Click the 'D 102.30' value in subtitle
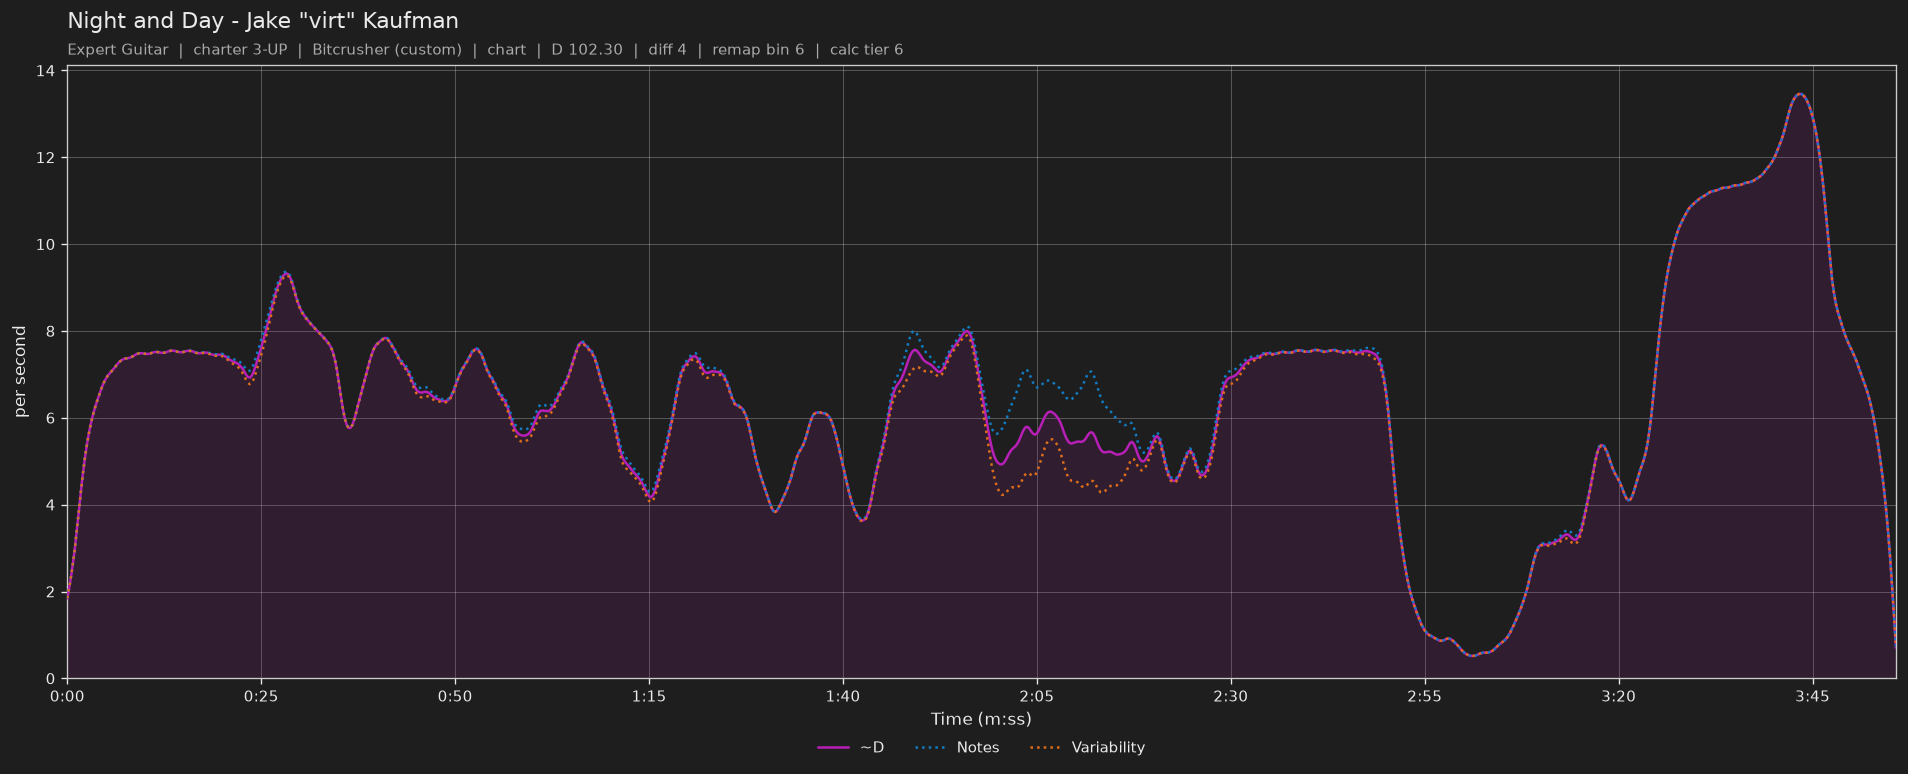 point(587,49)
